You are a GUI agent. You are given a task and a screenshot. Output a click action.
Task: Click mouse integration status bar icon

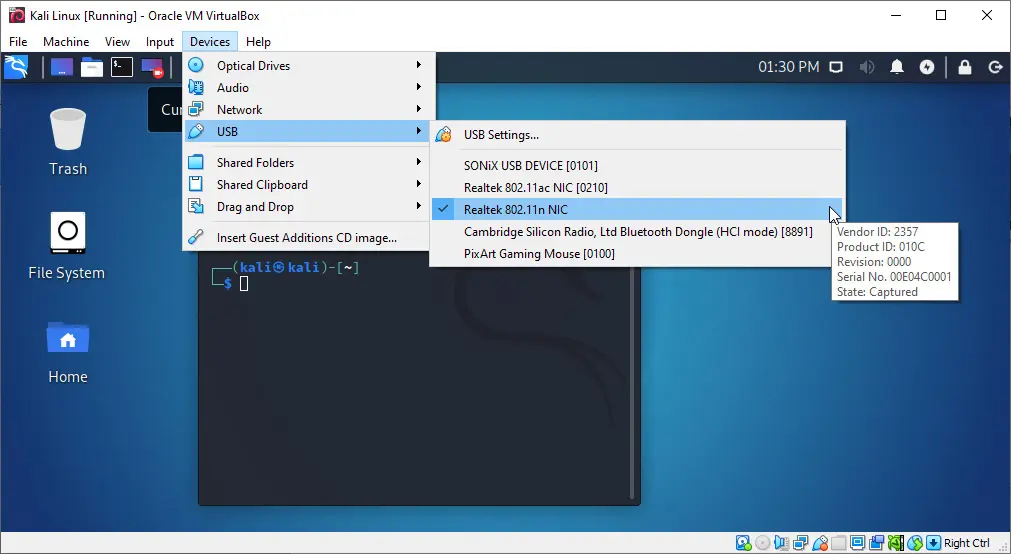click(x=914, y=542)
